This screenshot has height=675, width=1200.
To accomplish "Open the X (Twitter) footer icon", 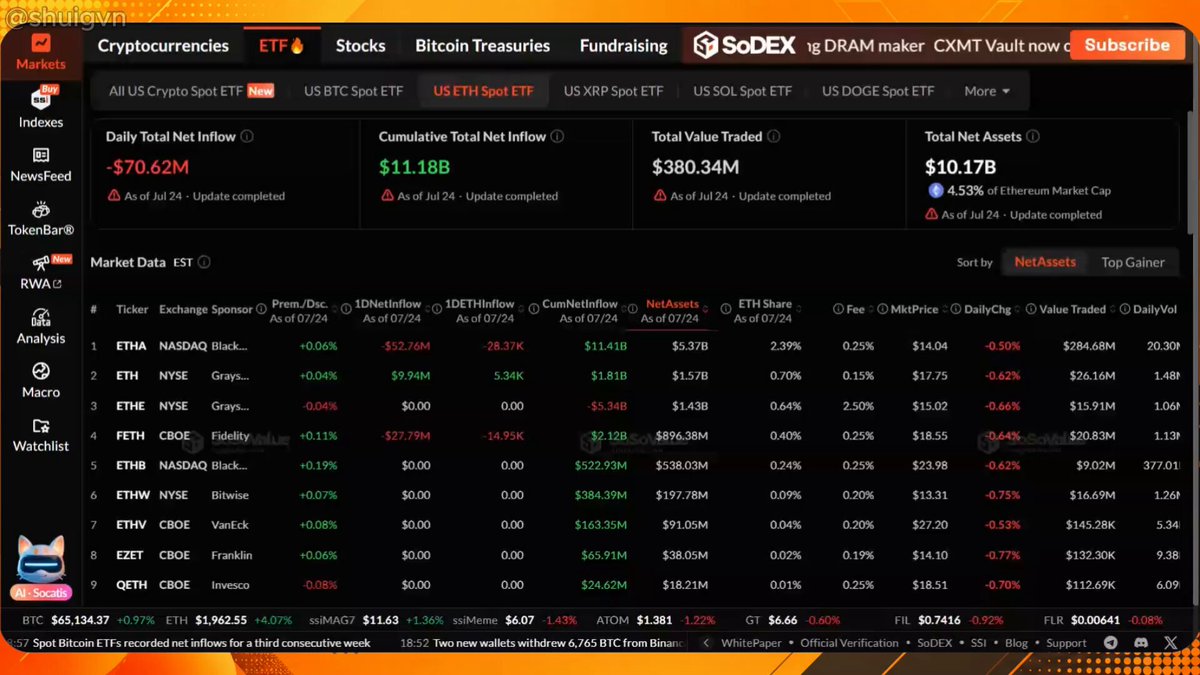I will coord(1171,643).
